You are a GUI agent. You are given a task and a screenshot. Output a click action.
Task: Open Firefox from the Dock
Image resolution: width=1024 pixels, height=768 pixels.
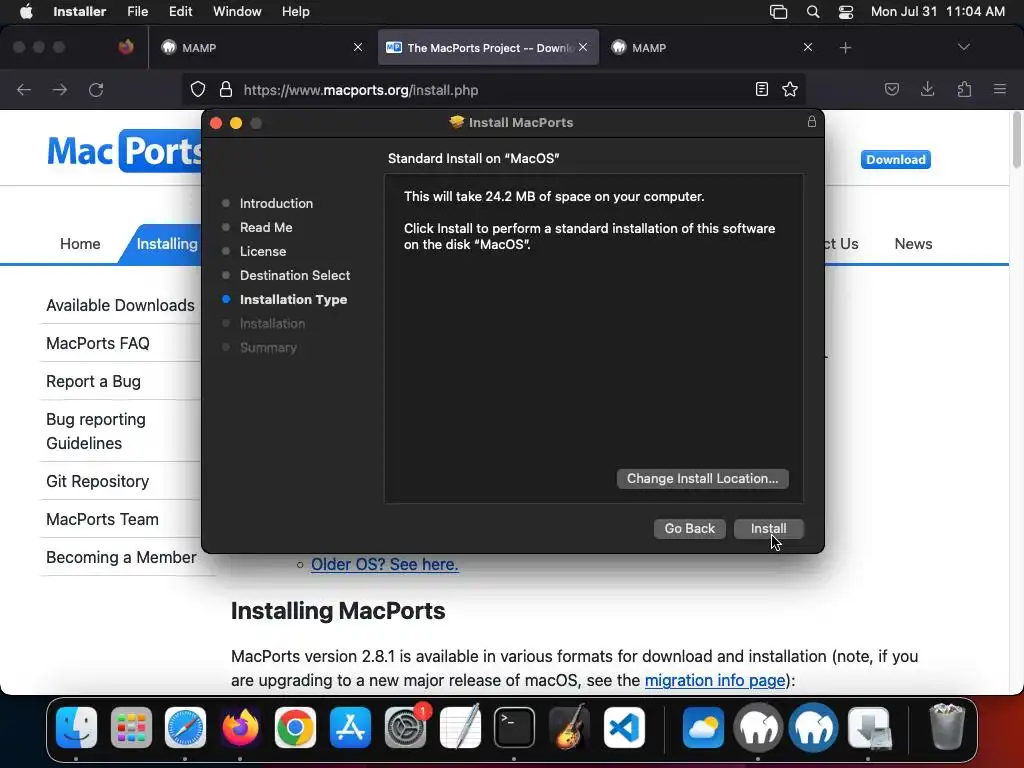[x=240, y=727]
